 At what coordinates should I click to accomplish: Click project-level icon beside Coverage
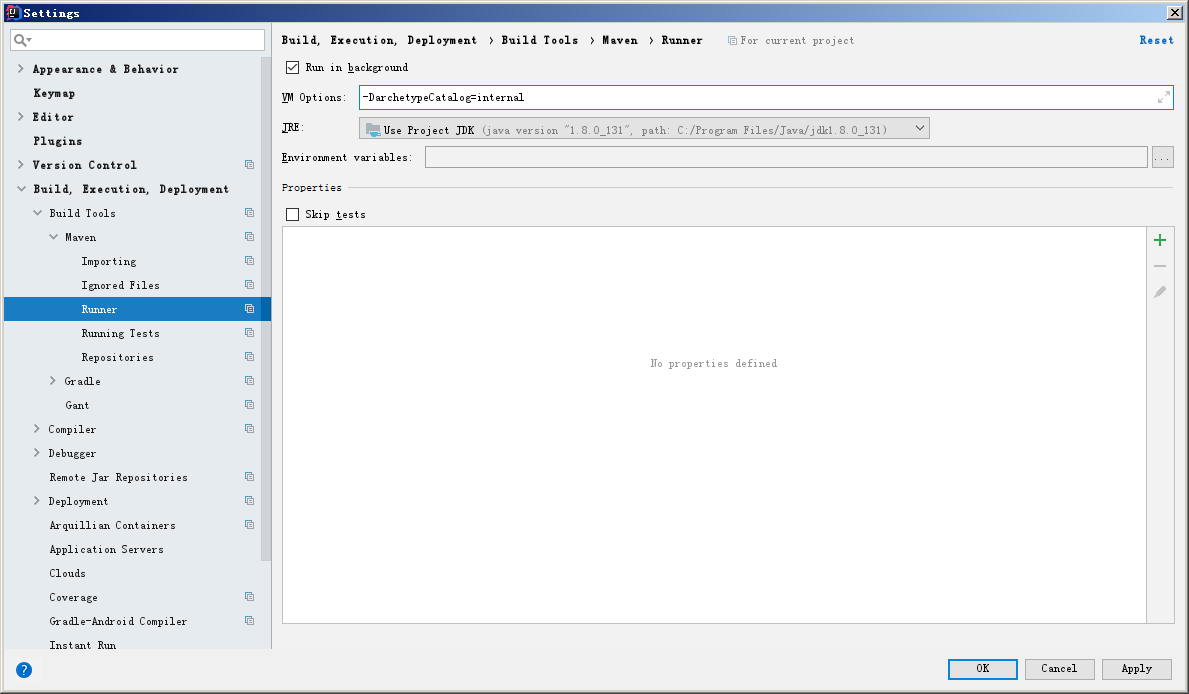pyautogui.click(x=249, y=597)
